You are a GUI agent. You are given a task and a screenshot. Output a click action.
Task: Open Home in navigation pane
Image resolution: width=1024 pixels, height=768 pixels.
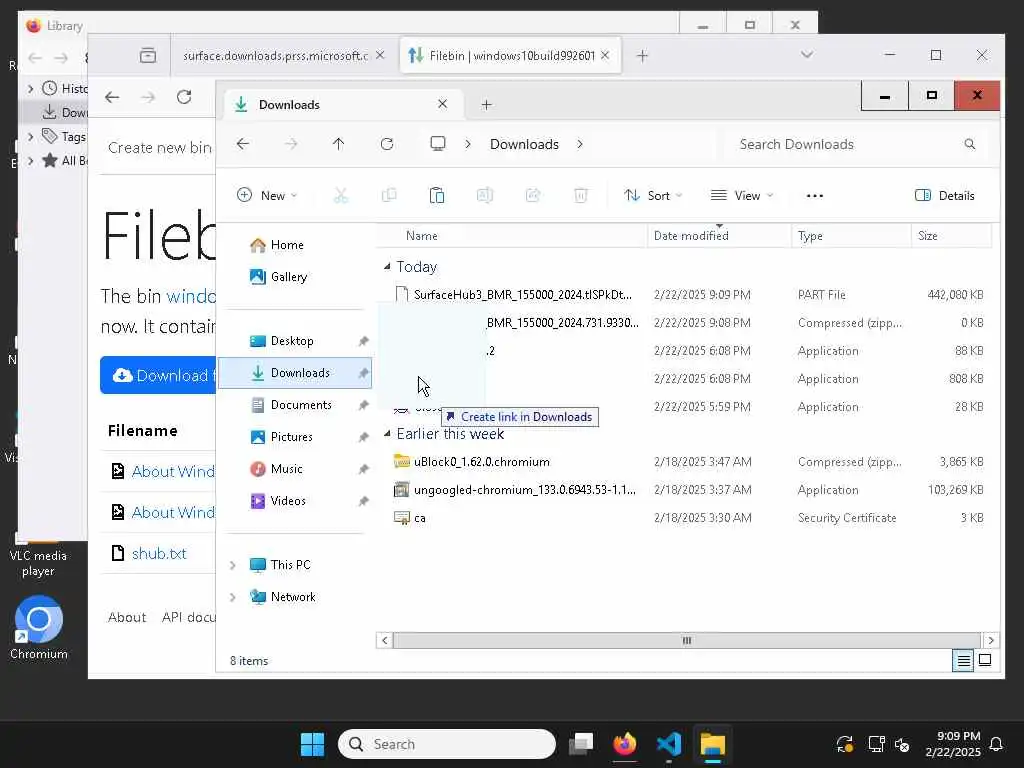click(x=278, y=245)
